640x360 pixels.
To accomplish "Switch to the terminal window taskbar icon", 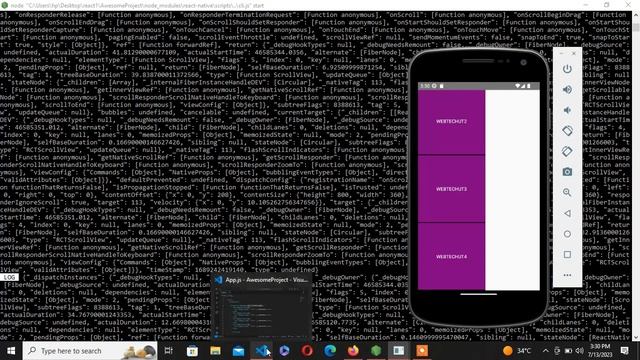I will 399,351.
